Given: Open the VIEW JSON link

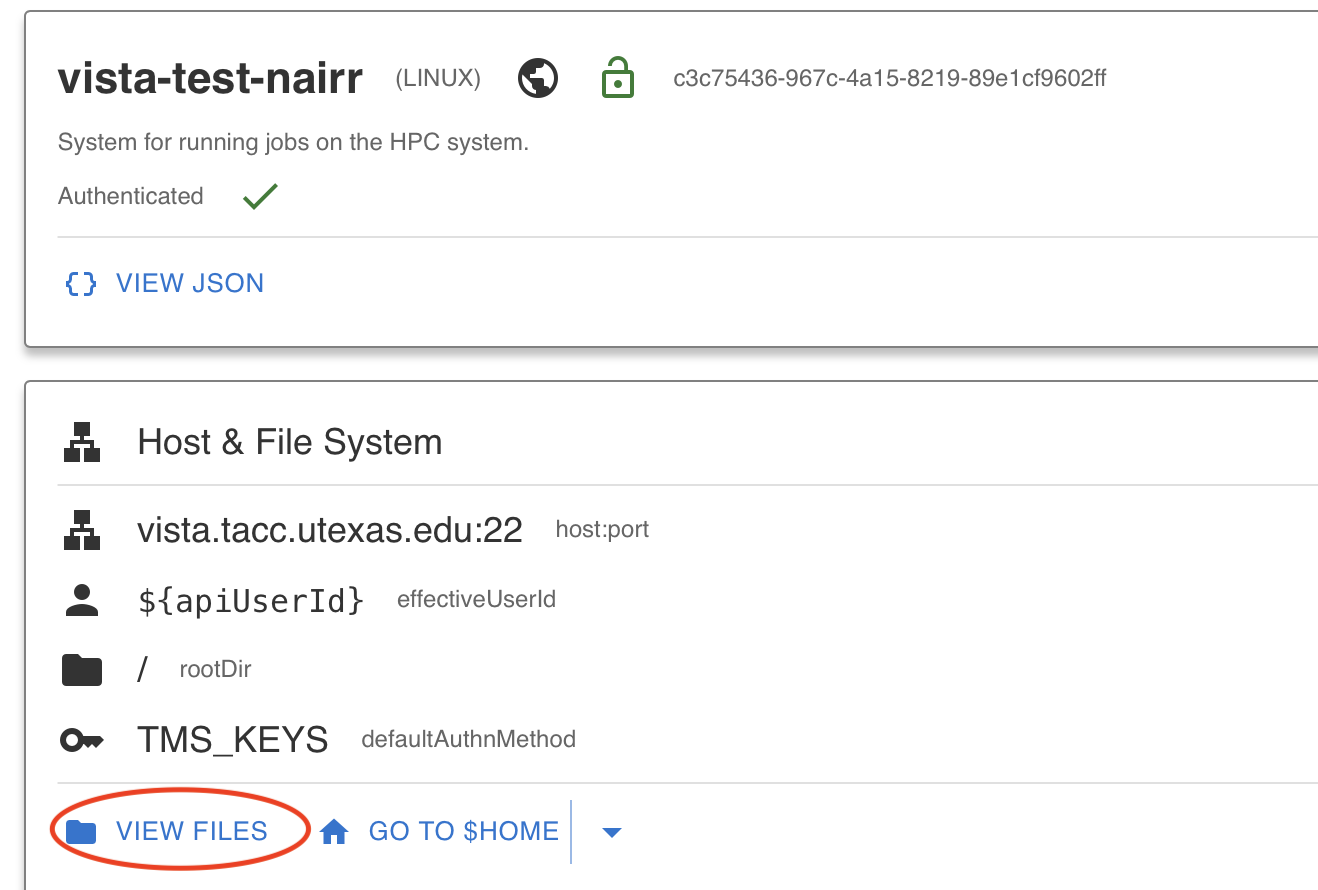Looking at the screenshot, I should click(165, 284).
